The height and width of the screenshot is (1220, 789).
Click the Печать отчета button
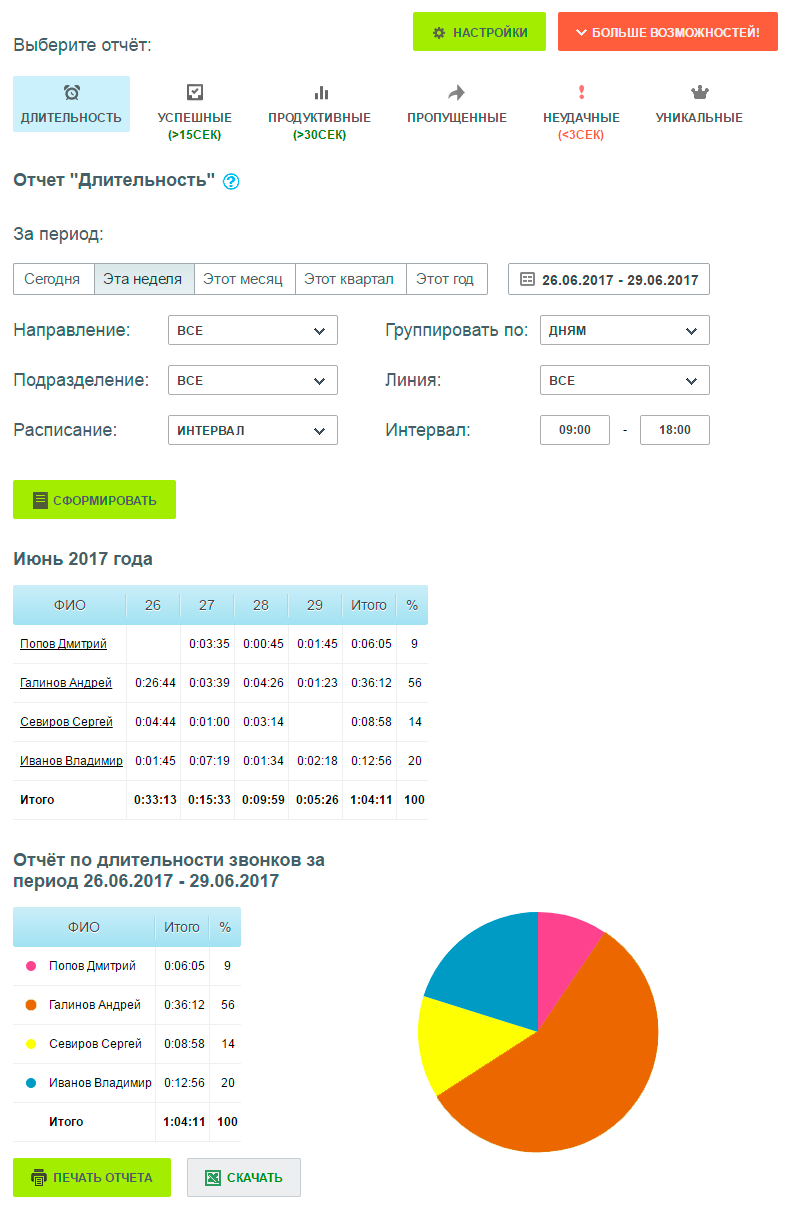(92, 1178)
